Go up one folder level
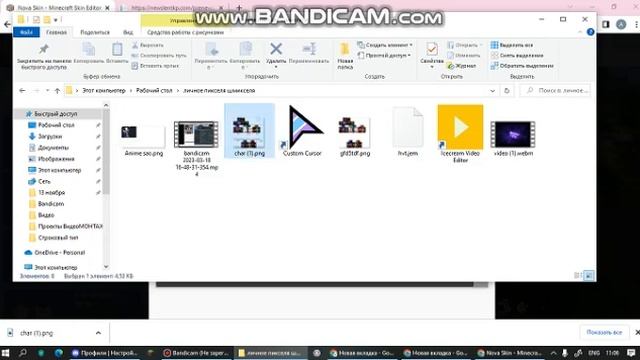This screenshot has height=360, width=640. click(57, 91)
